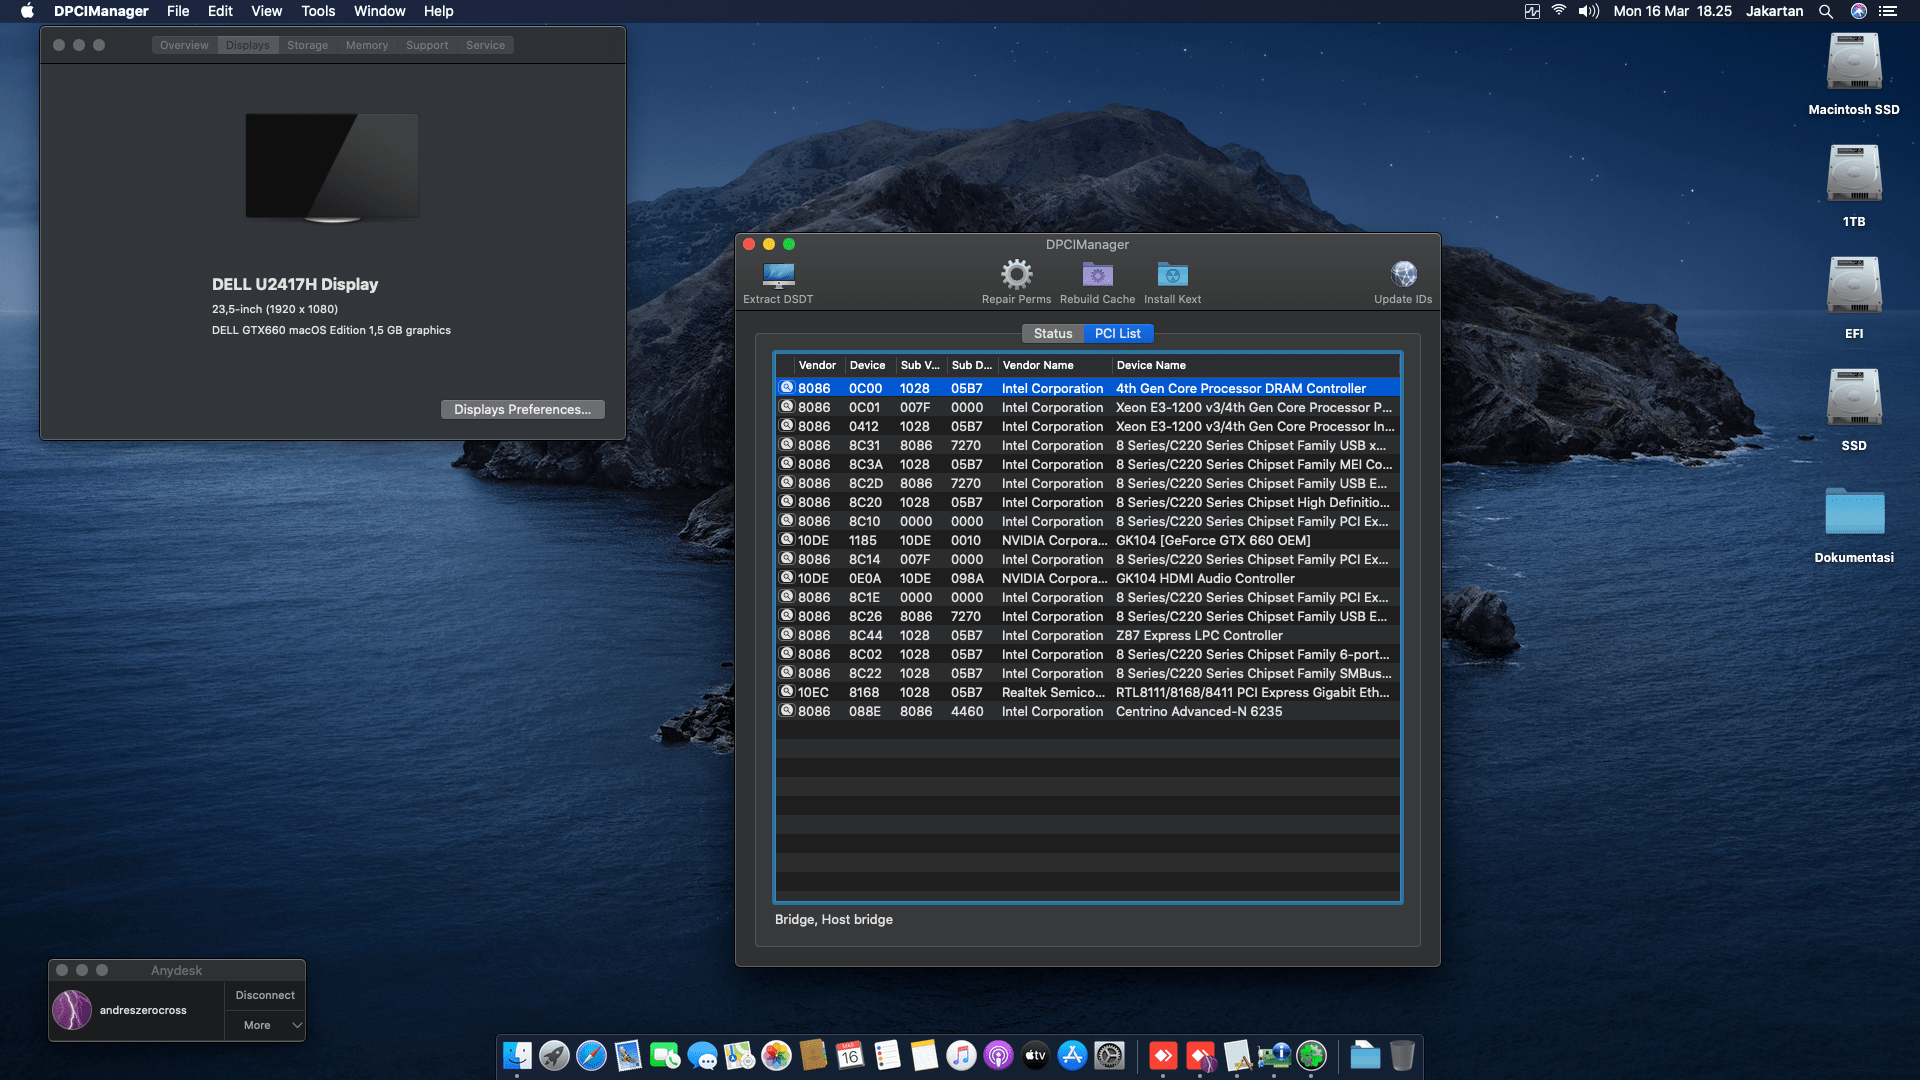Open the Help menu
This screenshot has width=1920, height=1080.
click(438, 11)
